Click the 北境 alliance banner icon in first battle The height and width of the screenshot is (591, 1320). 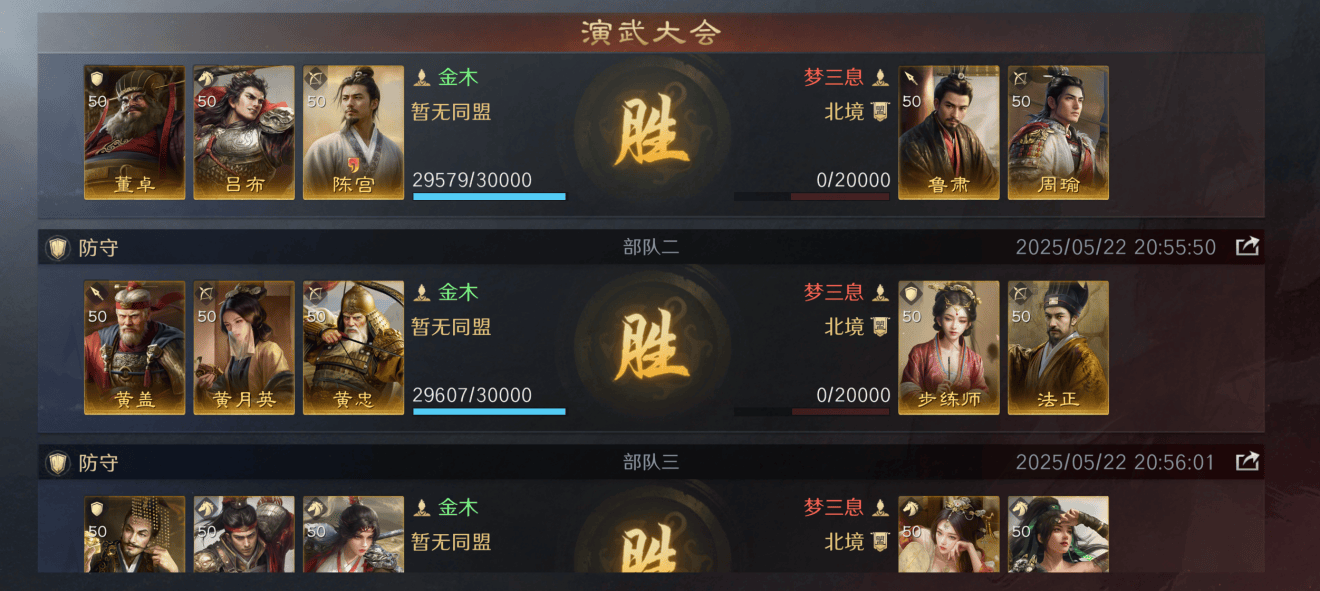coord(879,111)
